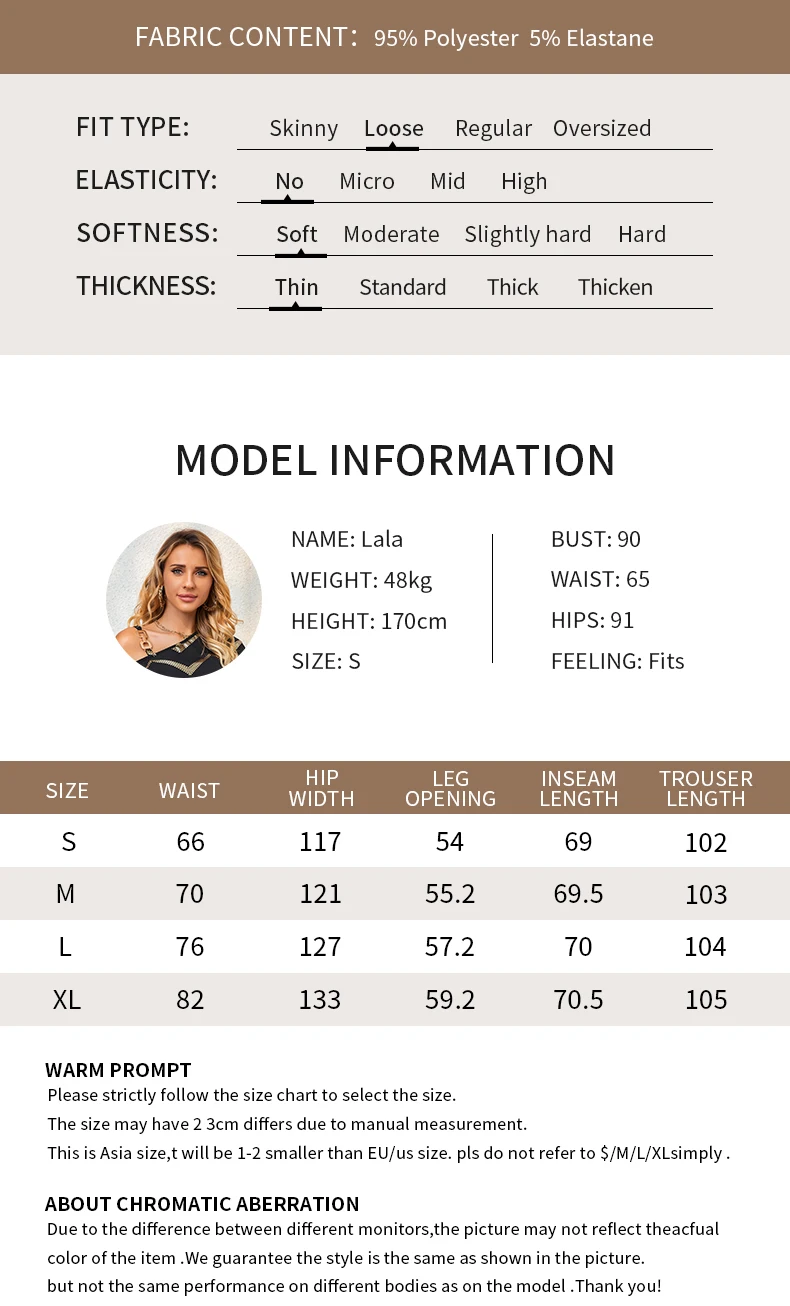Click the FABRIC CONTENT banner text
The image size is (790, 1306).
pos(394,38)
